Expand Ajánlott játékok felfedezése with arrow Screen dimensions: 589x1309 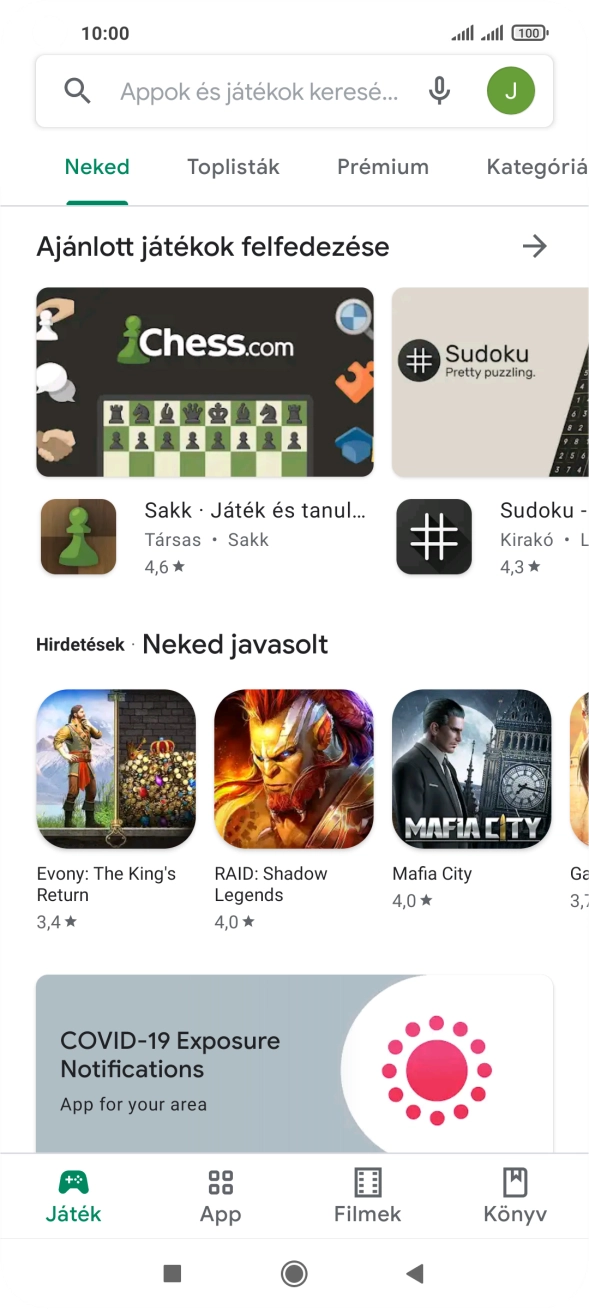pos(535,246)
